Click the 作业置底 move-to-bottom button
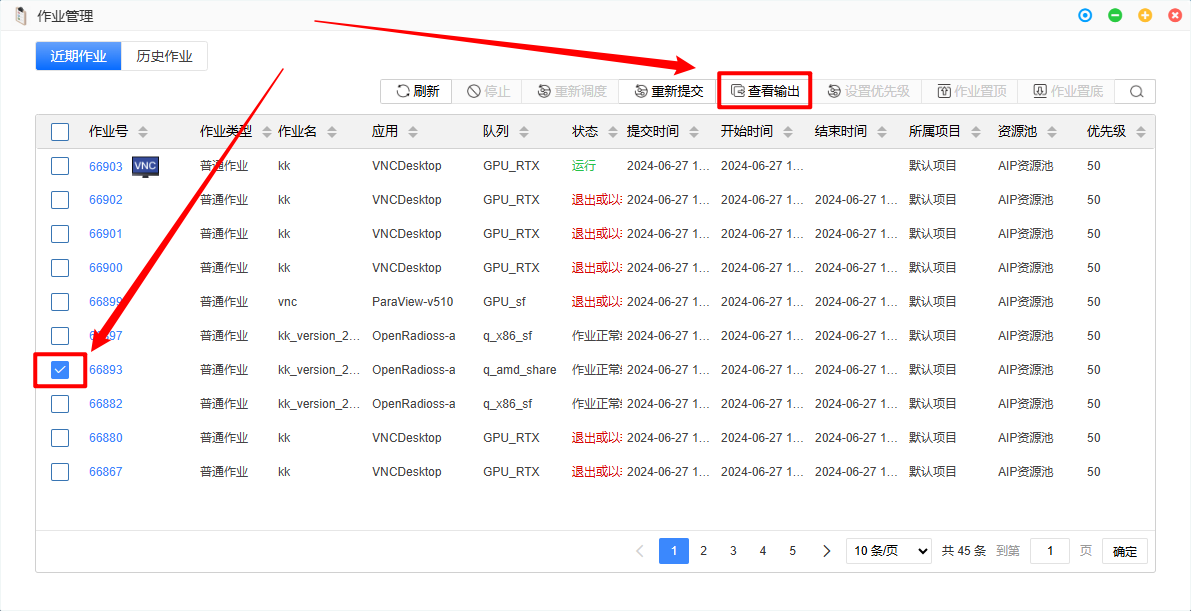1191x611 pixels. coord(1067,91)
